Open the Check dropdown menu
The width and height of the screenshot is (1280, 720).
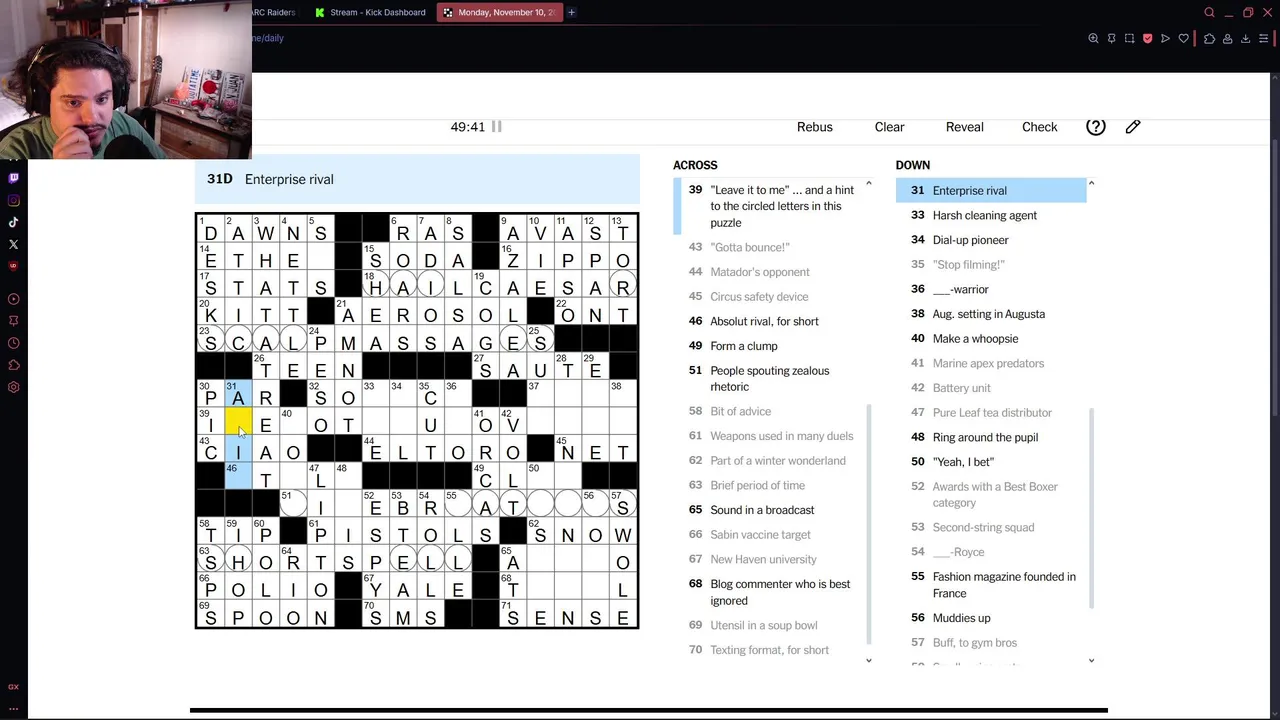point(1040,127)
